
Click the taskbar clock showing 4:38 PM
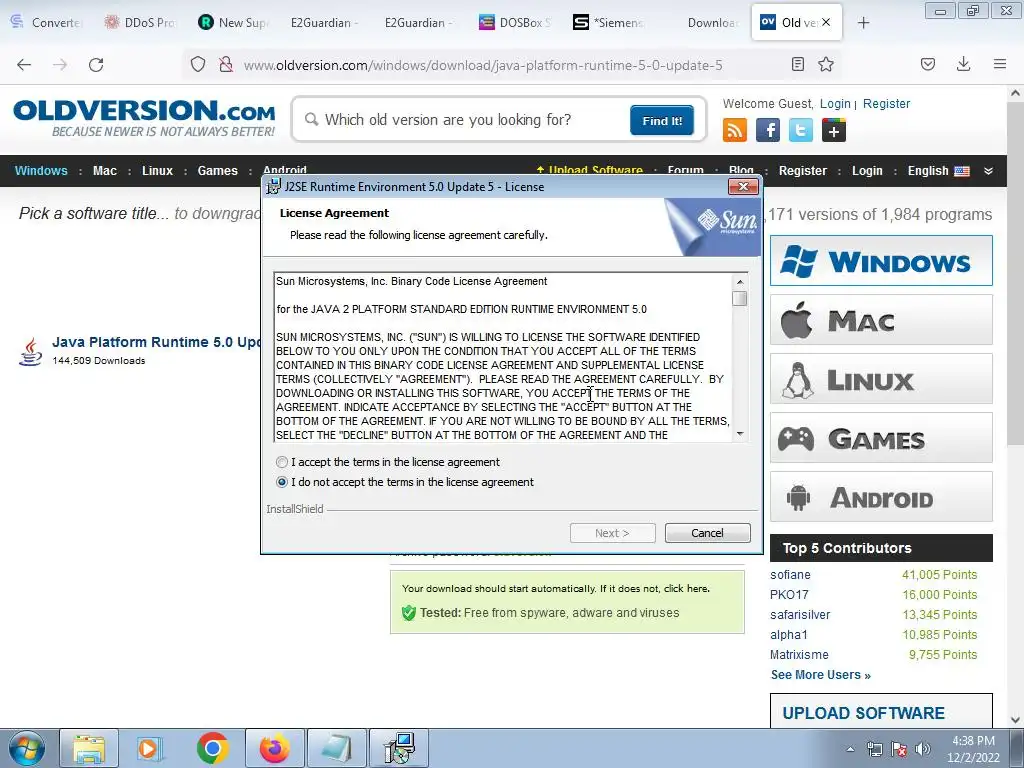(973, 748)
